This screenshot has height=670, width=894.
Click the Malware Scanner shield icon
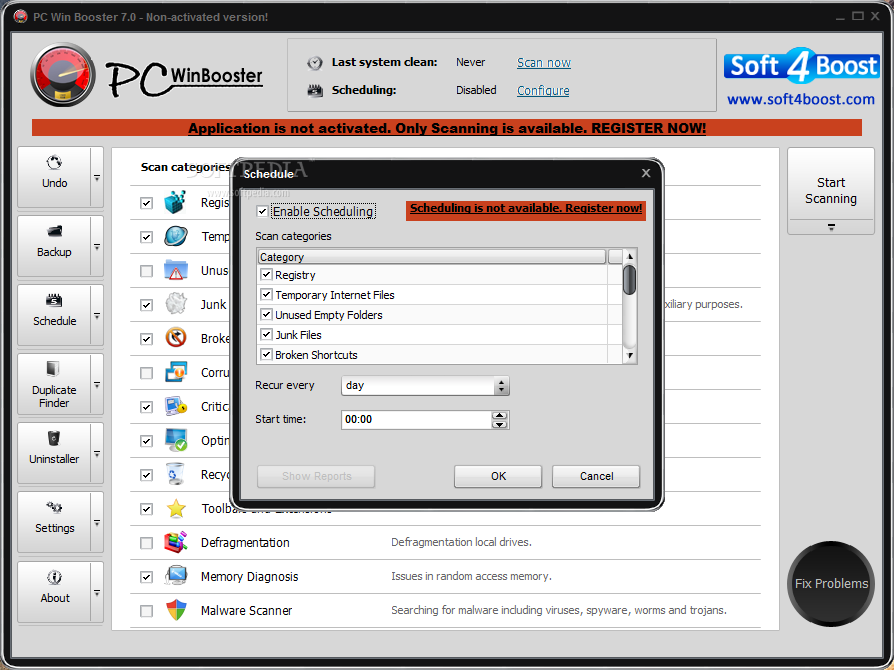[x=176, y=610]
